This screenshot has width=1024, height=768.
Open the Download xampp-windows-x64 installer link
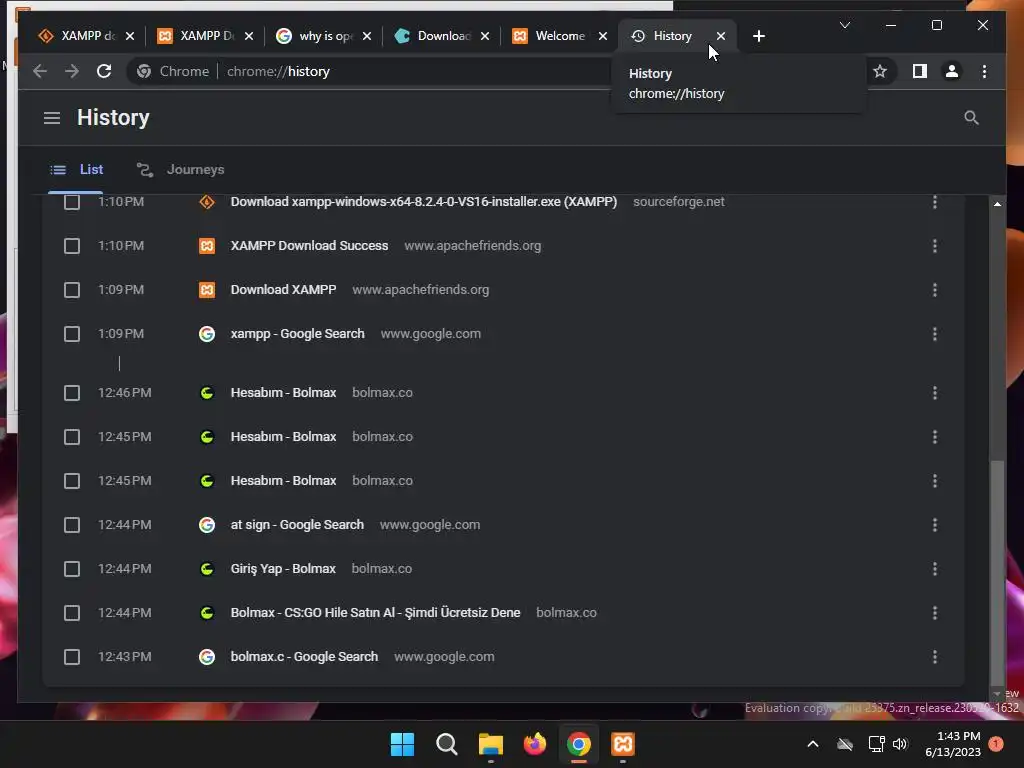(x=424, y=202)
